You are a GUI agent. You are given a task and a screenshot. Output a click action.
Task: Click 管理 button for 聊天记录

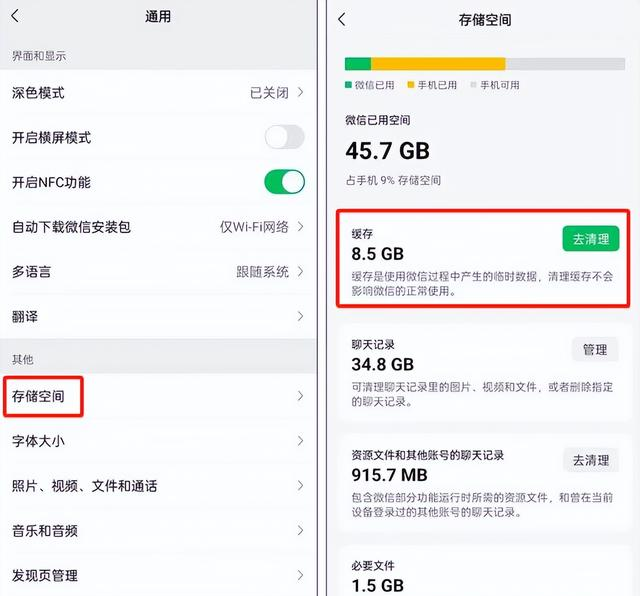pyautogui.click(x=595, y=349)
